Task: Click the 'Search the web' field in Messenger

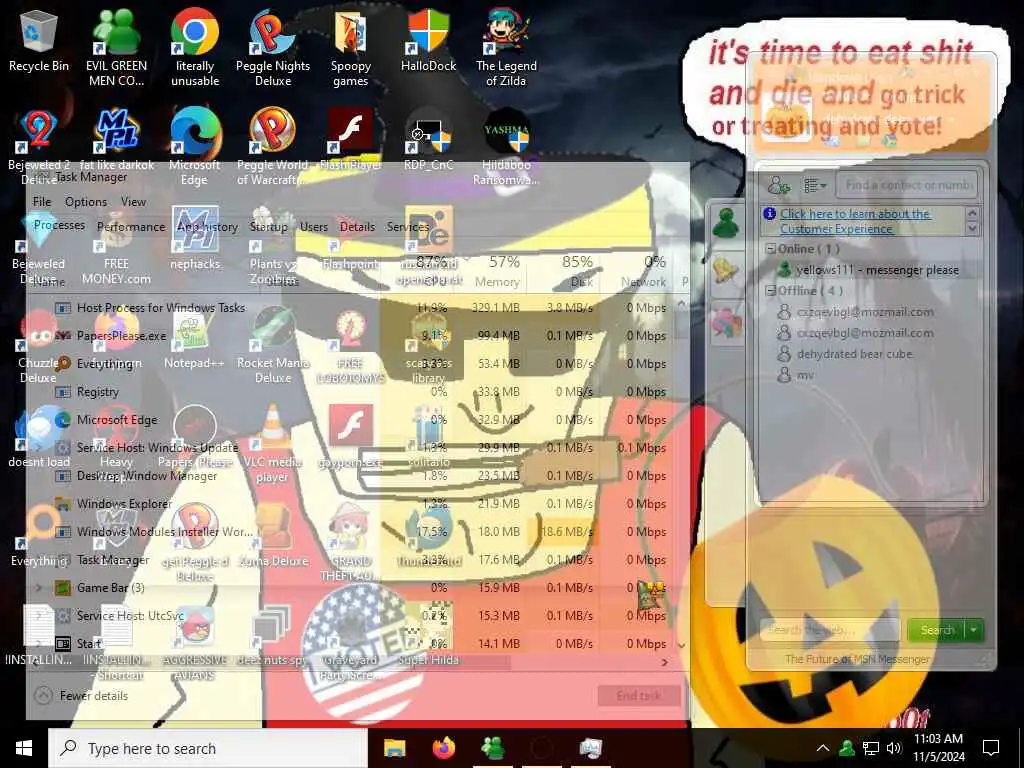Action: [831, 630]
